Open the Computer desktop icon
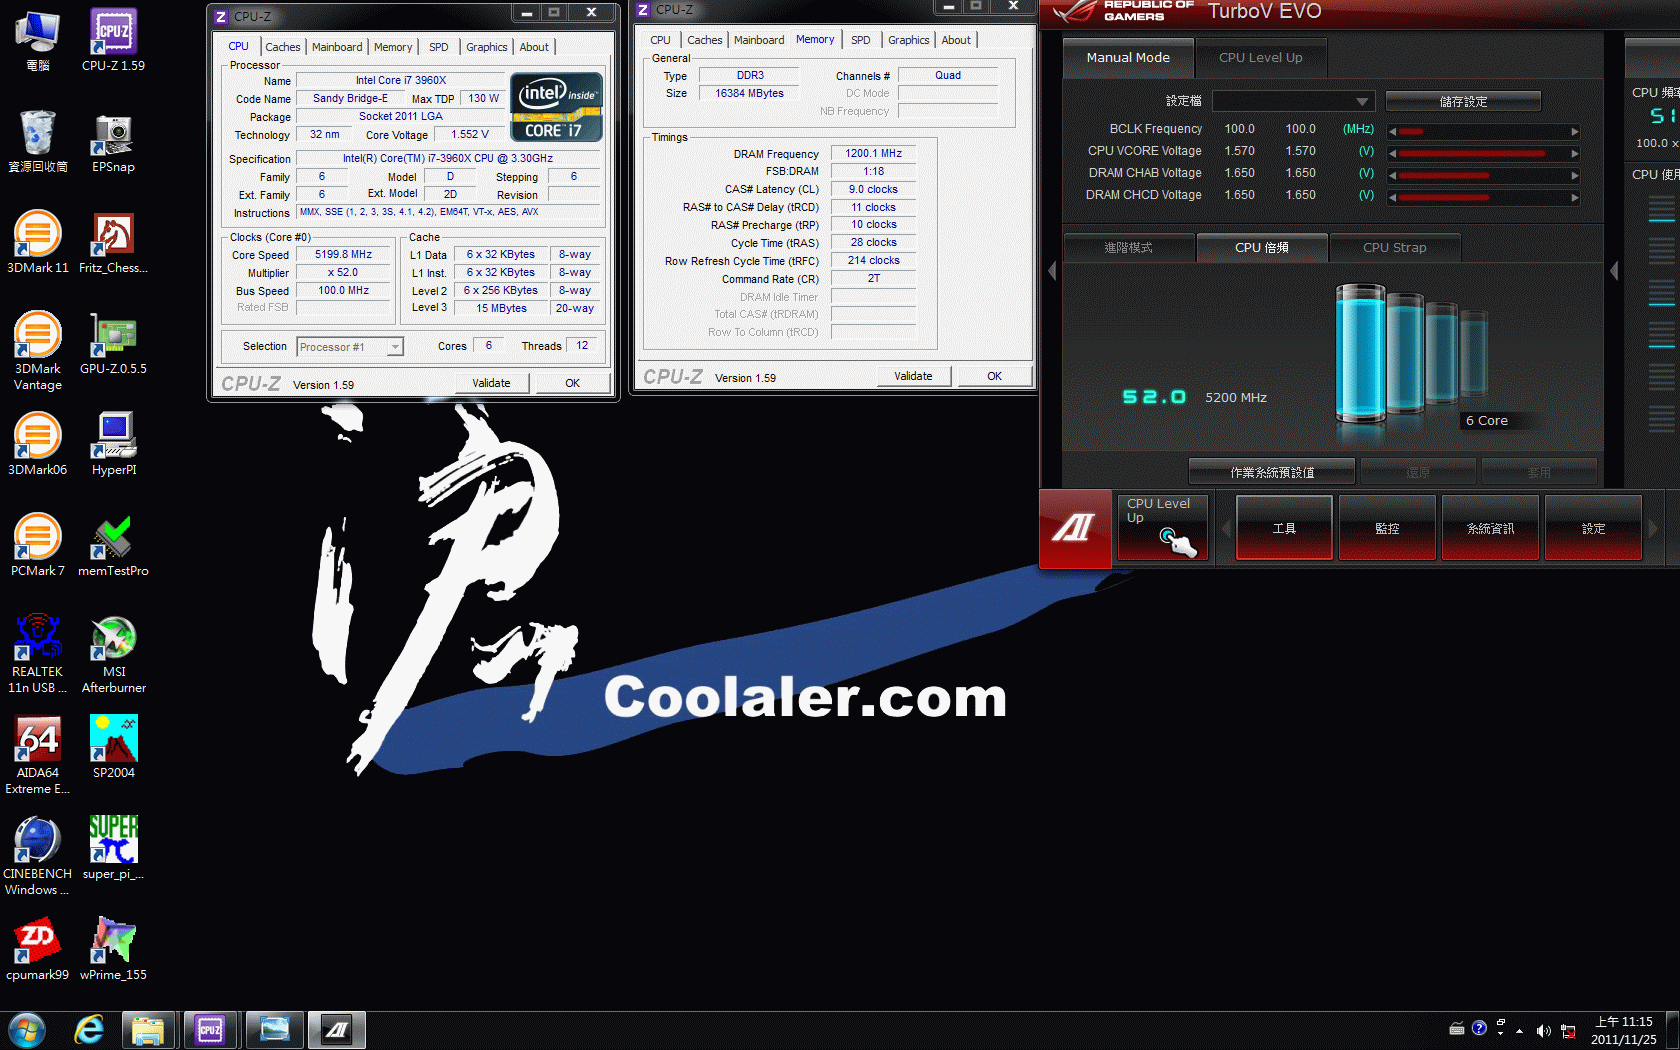Screen dimensions: 1680x1050 (x=37, y=40)
